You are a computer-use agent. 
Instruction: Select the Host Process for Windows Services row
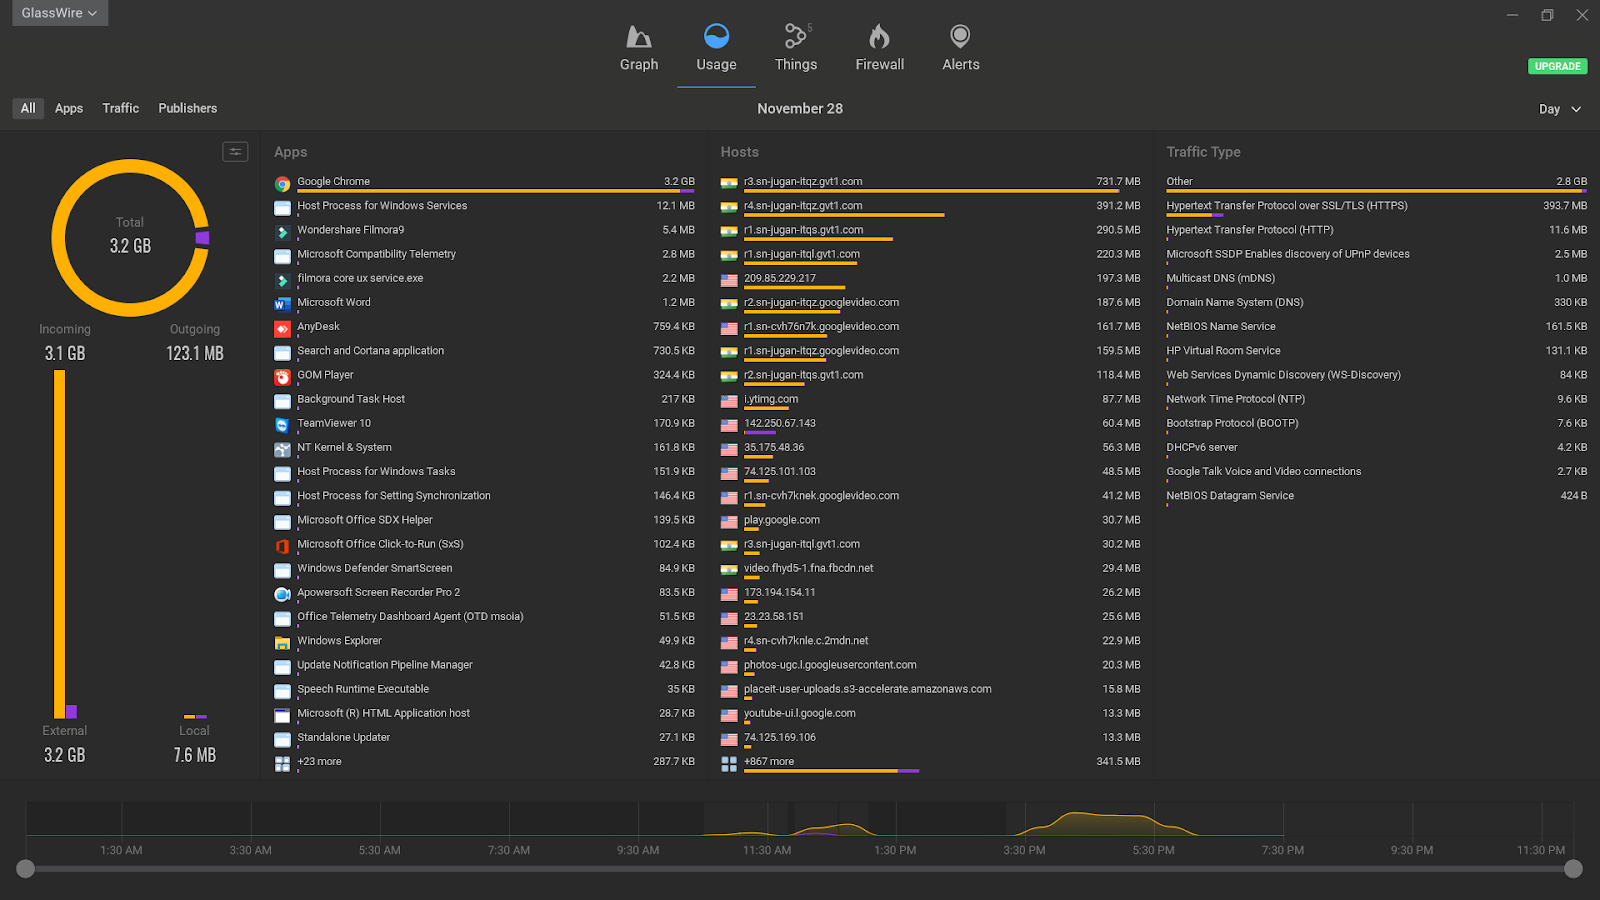tap(484, 206)
